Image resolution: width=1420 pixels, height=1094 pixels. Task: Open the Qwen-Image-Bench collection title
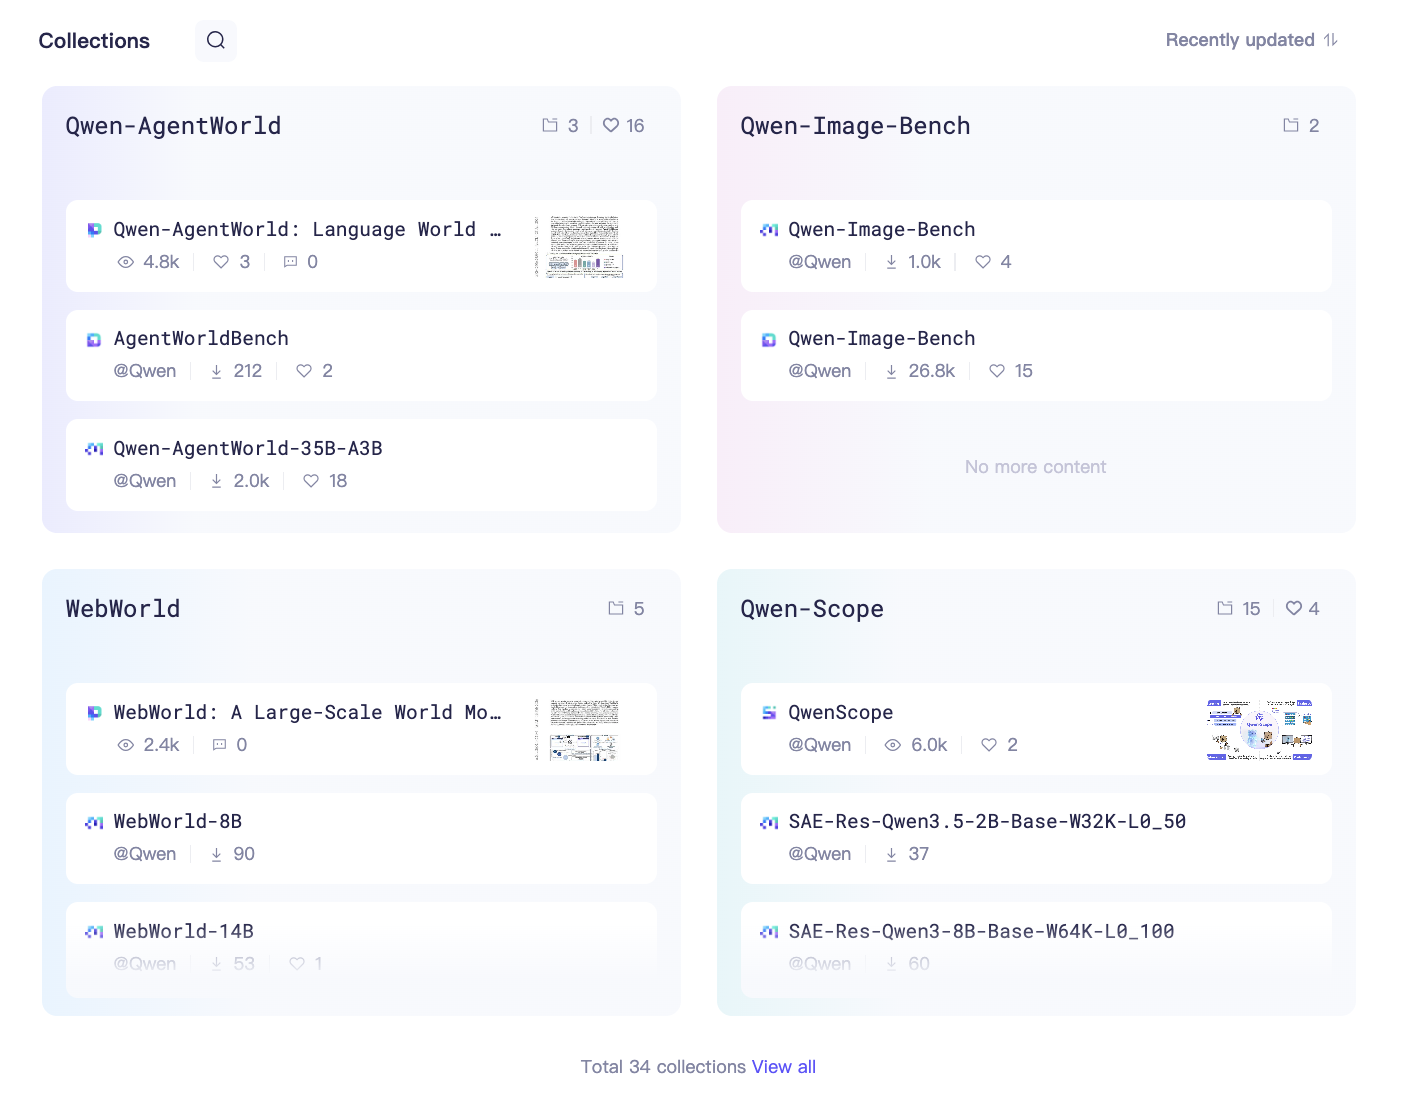pyautogui.click(x=855, y=126)
